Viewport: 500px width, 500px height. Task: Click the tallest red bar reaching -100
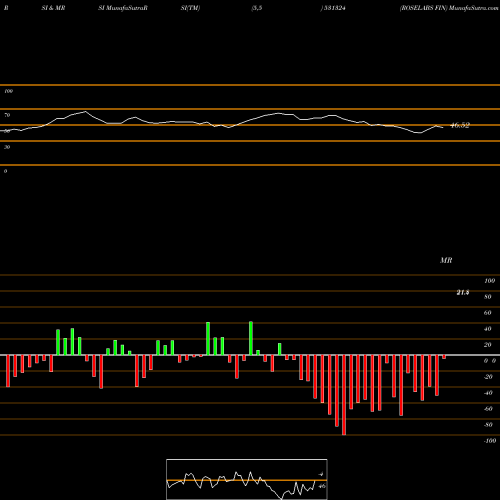point(344,395)
